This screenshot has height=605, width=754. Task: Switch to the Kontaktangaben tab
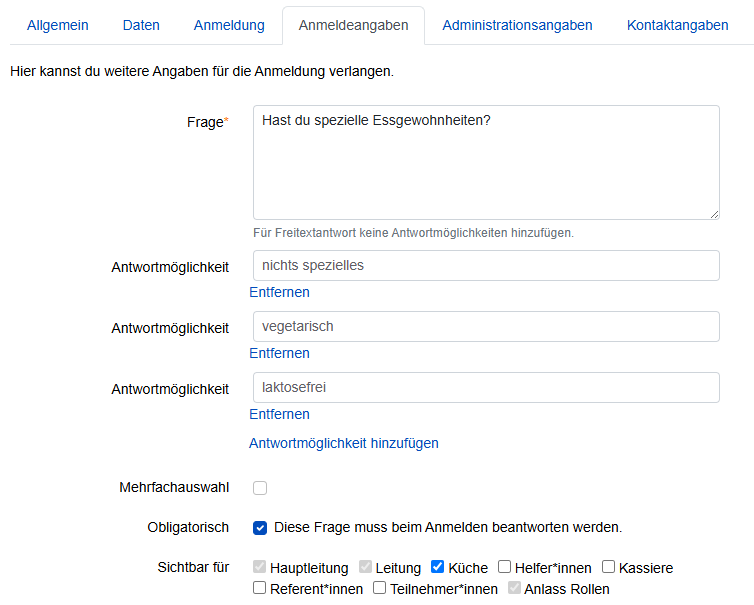678,25
